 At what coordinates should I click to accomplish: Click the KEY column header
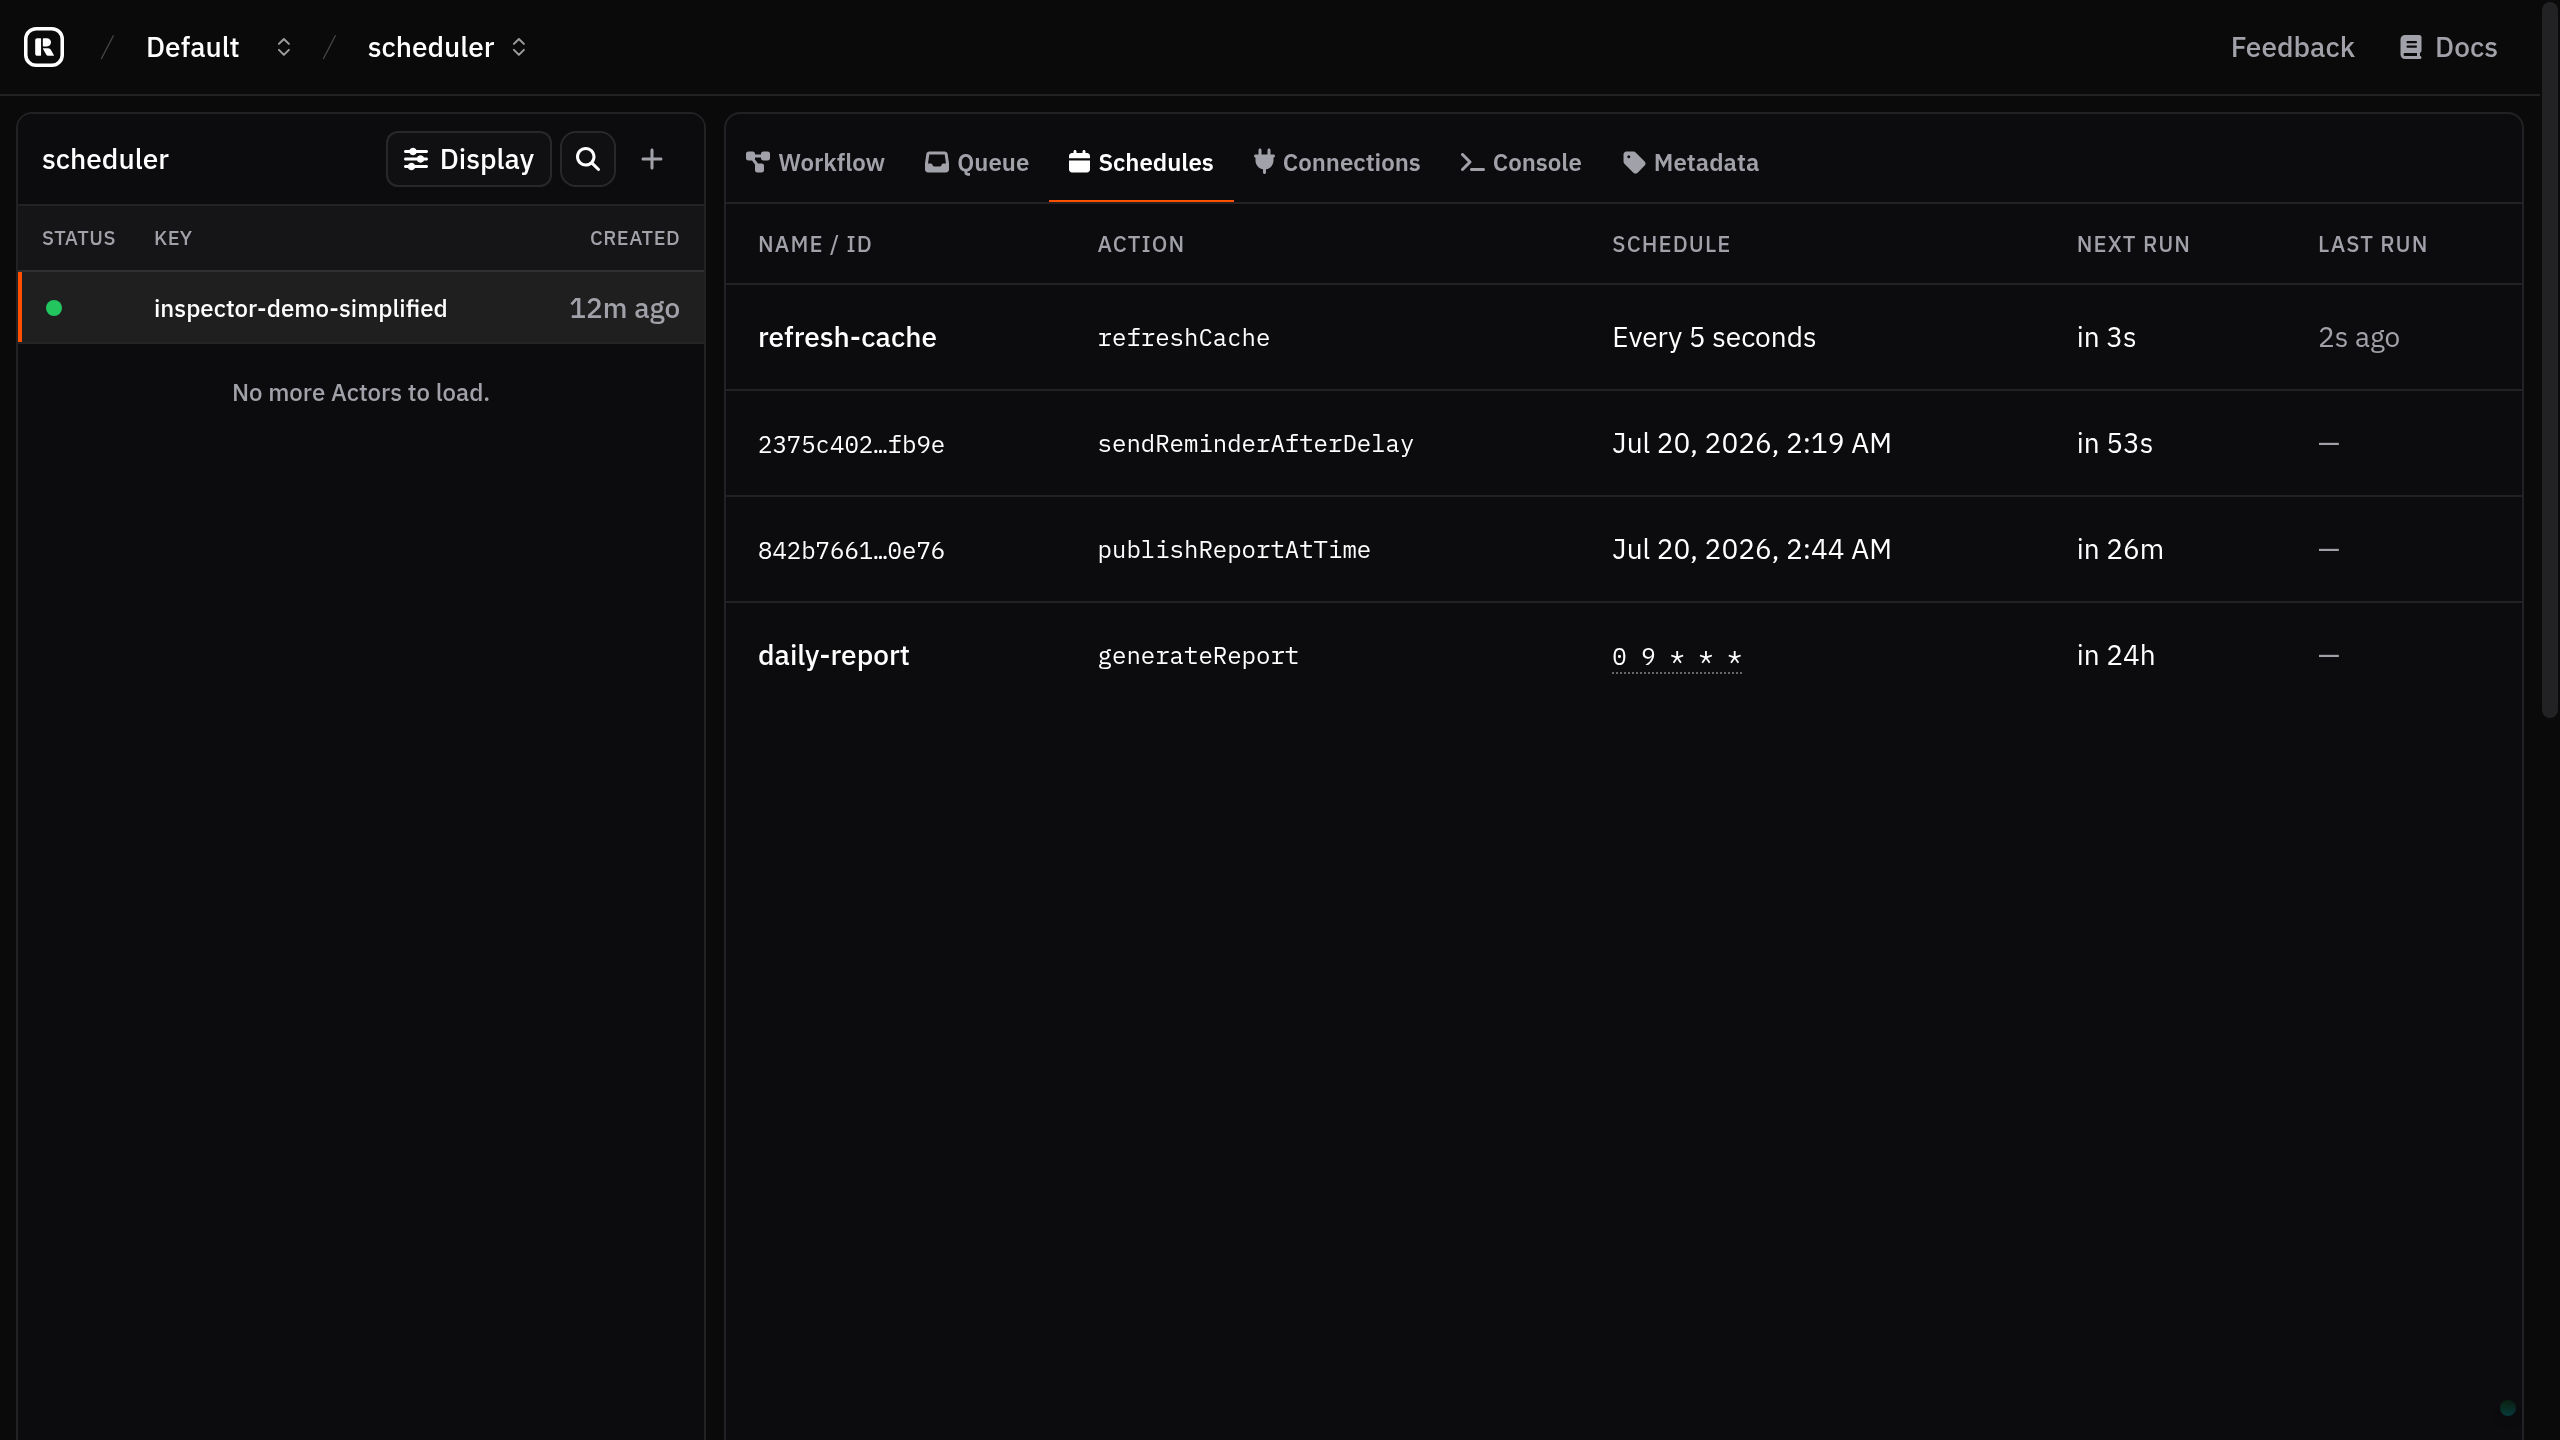[172, 238]
